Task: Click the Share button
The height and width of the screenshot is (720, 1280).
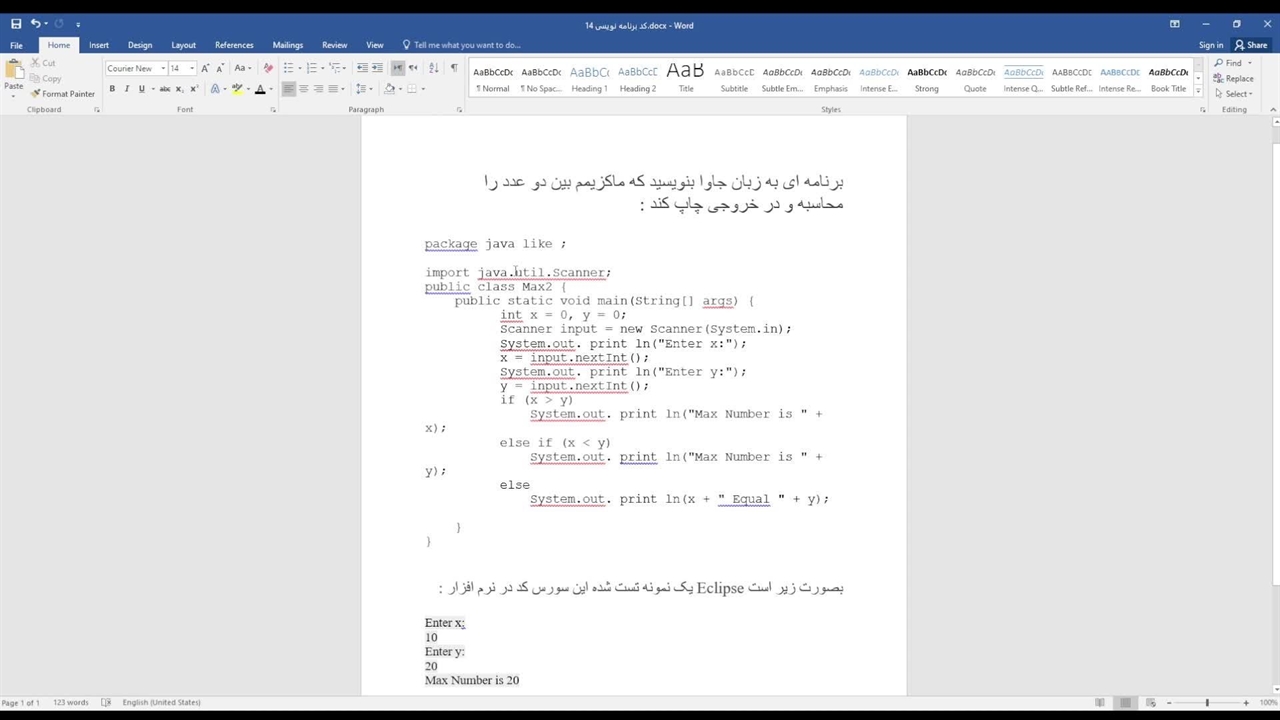Action: point(1251,45)
